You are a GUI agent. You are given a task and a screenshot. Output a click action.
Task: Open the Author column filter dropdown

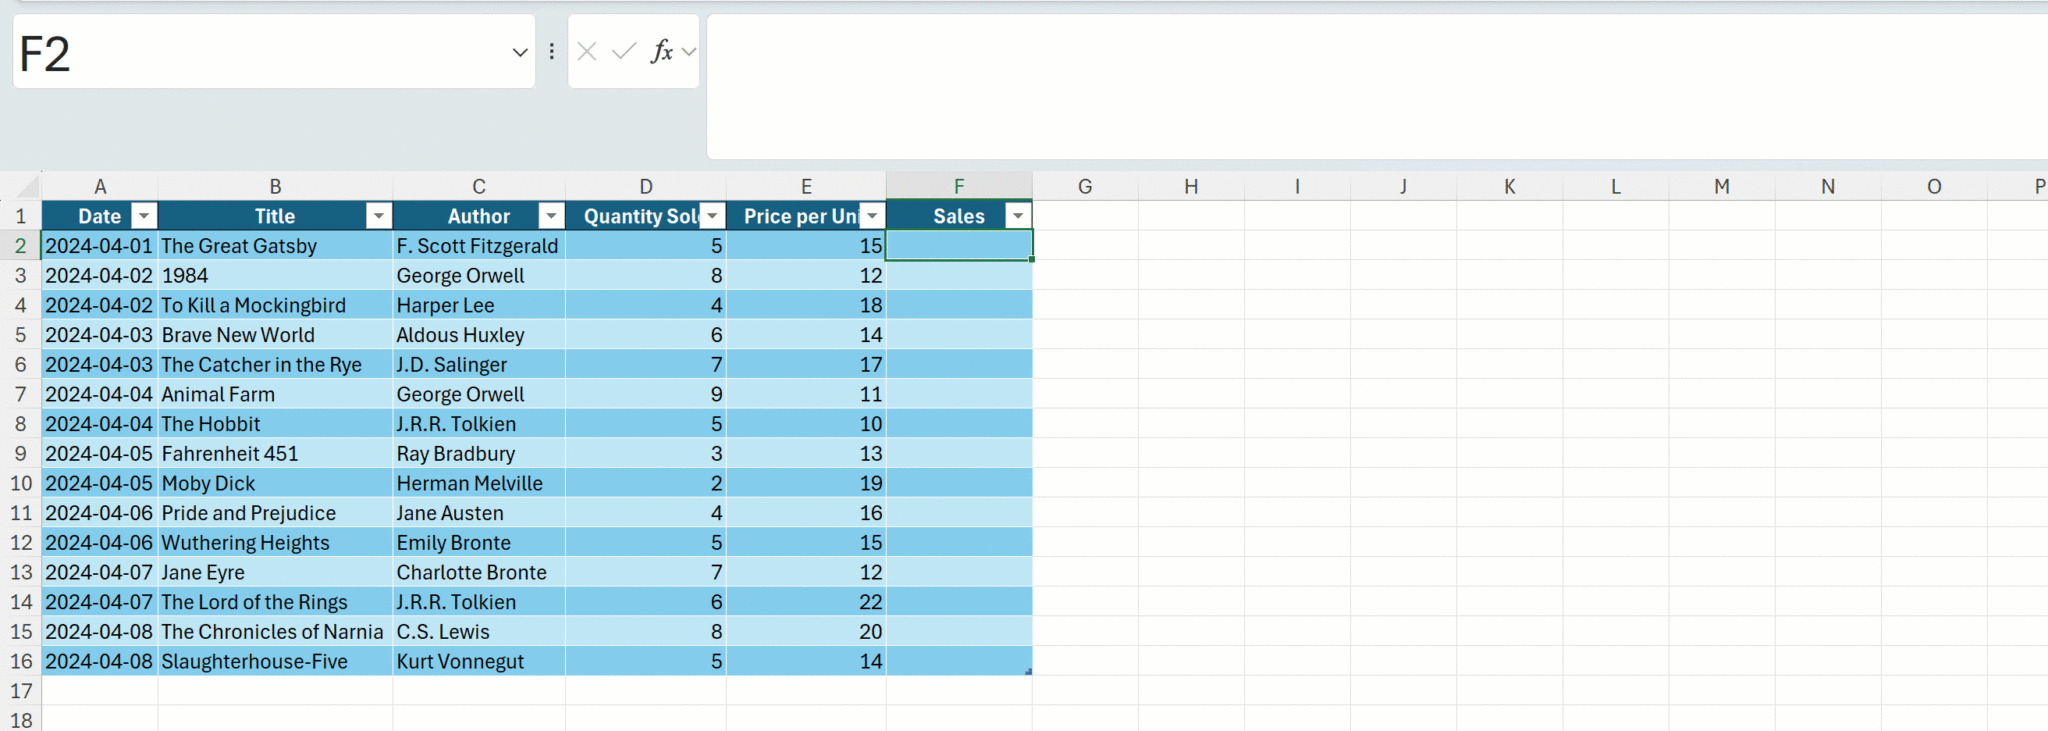(551, 216)
